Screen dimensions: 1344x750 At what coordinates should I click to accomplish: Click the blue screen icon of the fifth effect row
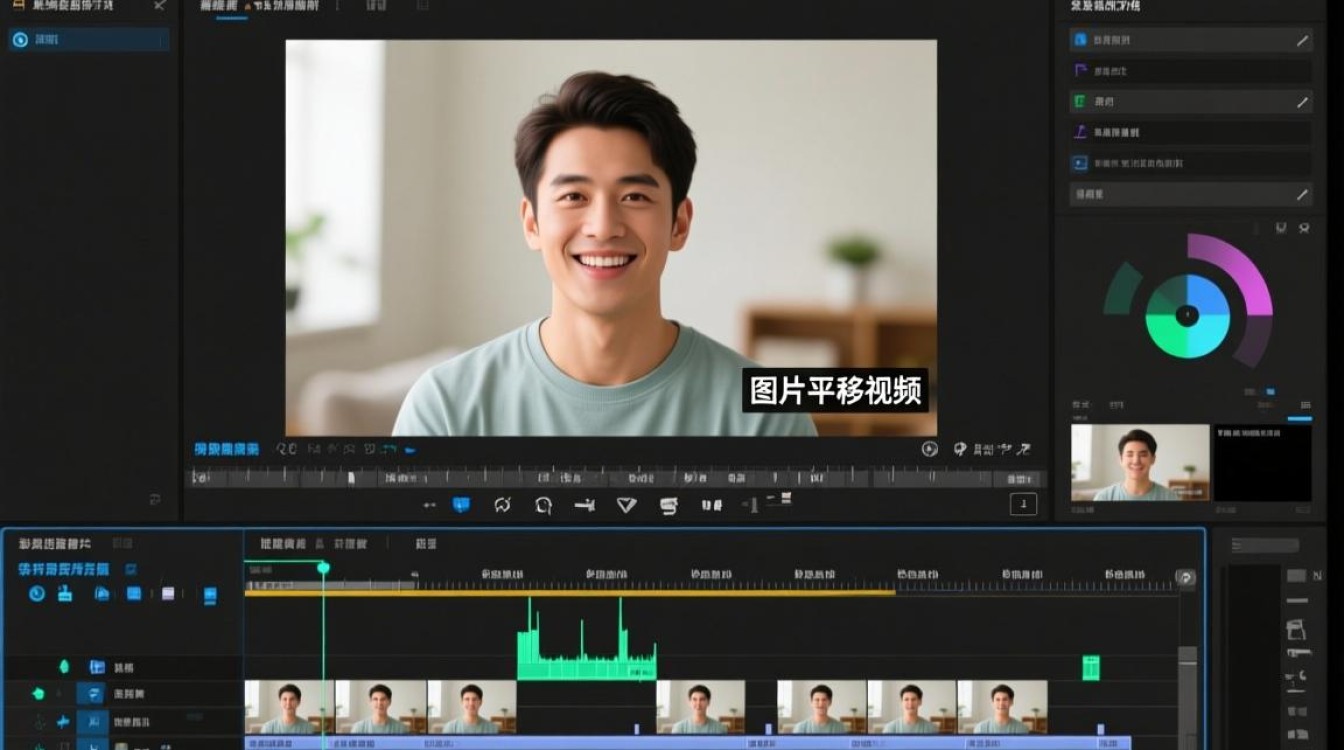(x=1080, y=163)
